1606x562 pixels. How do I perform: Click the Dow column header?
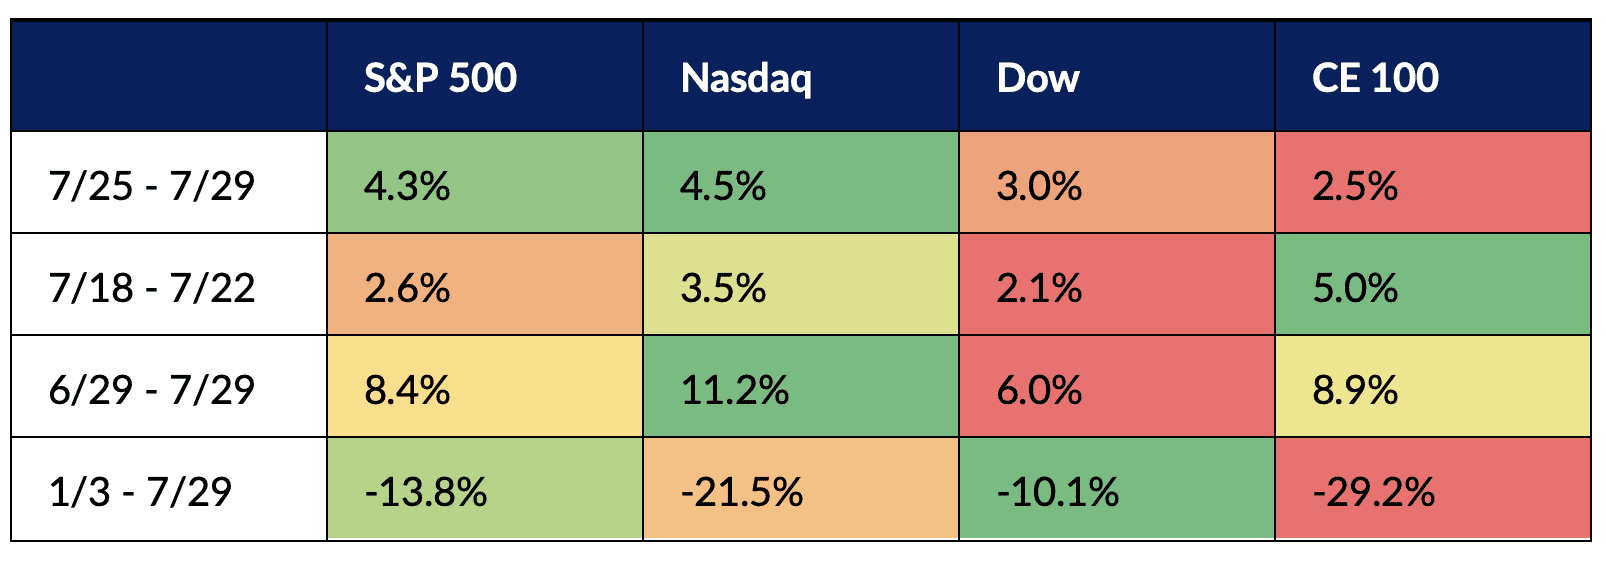point(1038,78)
